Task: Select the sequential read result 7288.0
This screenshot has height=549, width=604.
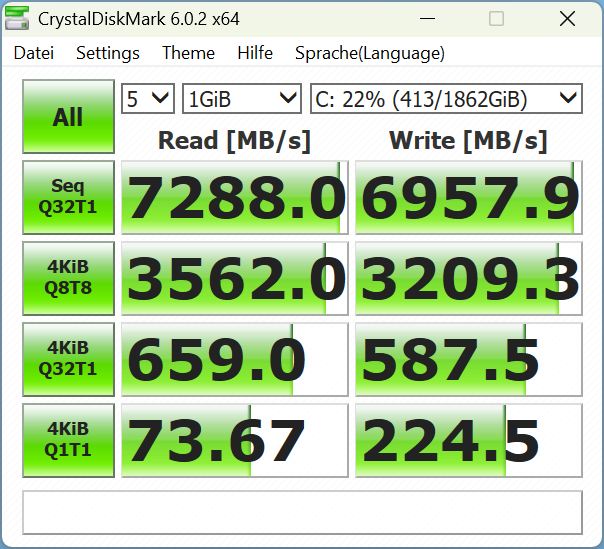Action: coord(234,198)
